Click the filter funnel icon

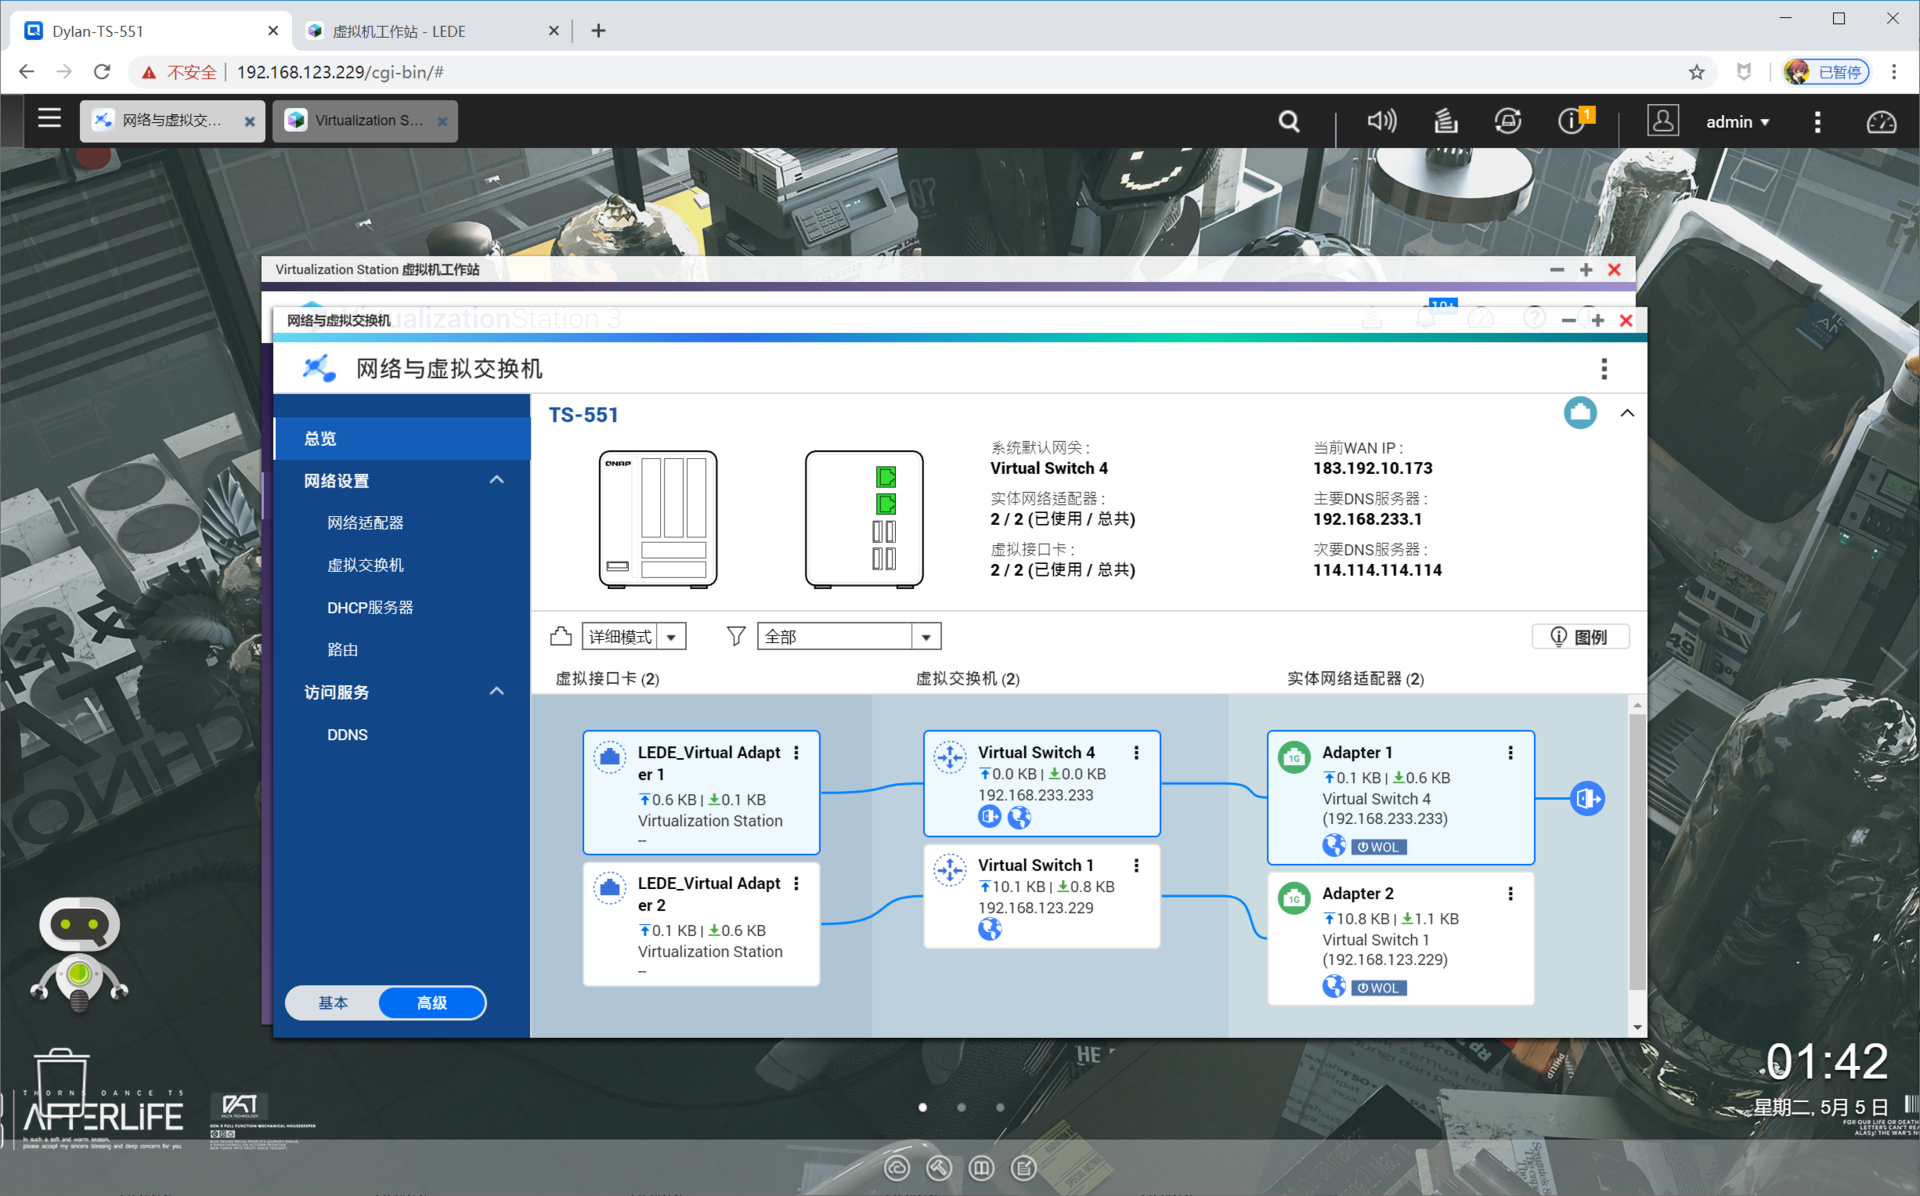click(x=736, y=636)
